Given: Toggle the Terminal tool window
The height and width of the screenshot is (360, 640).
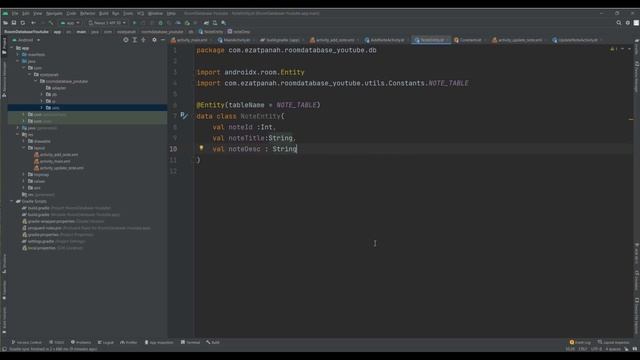Looking at the screenshot, I should 190,342.
